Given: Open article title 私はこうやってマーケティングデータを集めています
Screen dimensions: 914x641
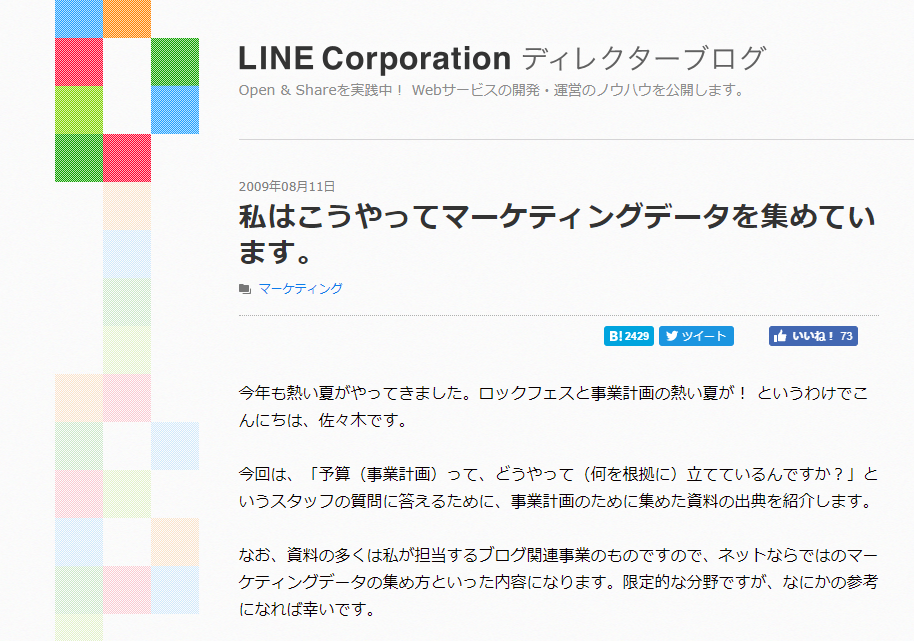Looking at the screenshot, I should click(x=557, y=234).
